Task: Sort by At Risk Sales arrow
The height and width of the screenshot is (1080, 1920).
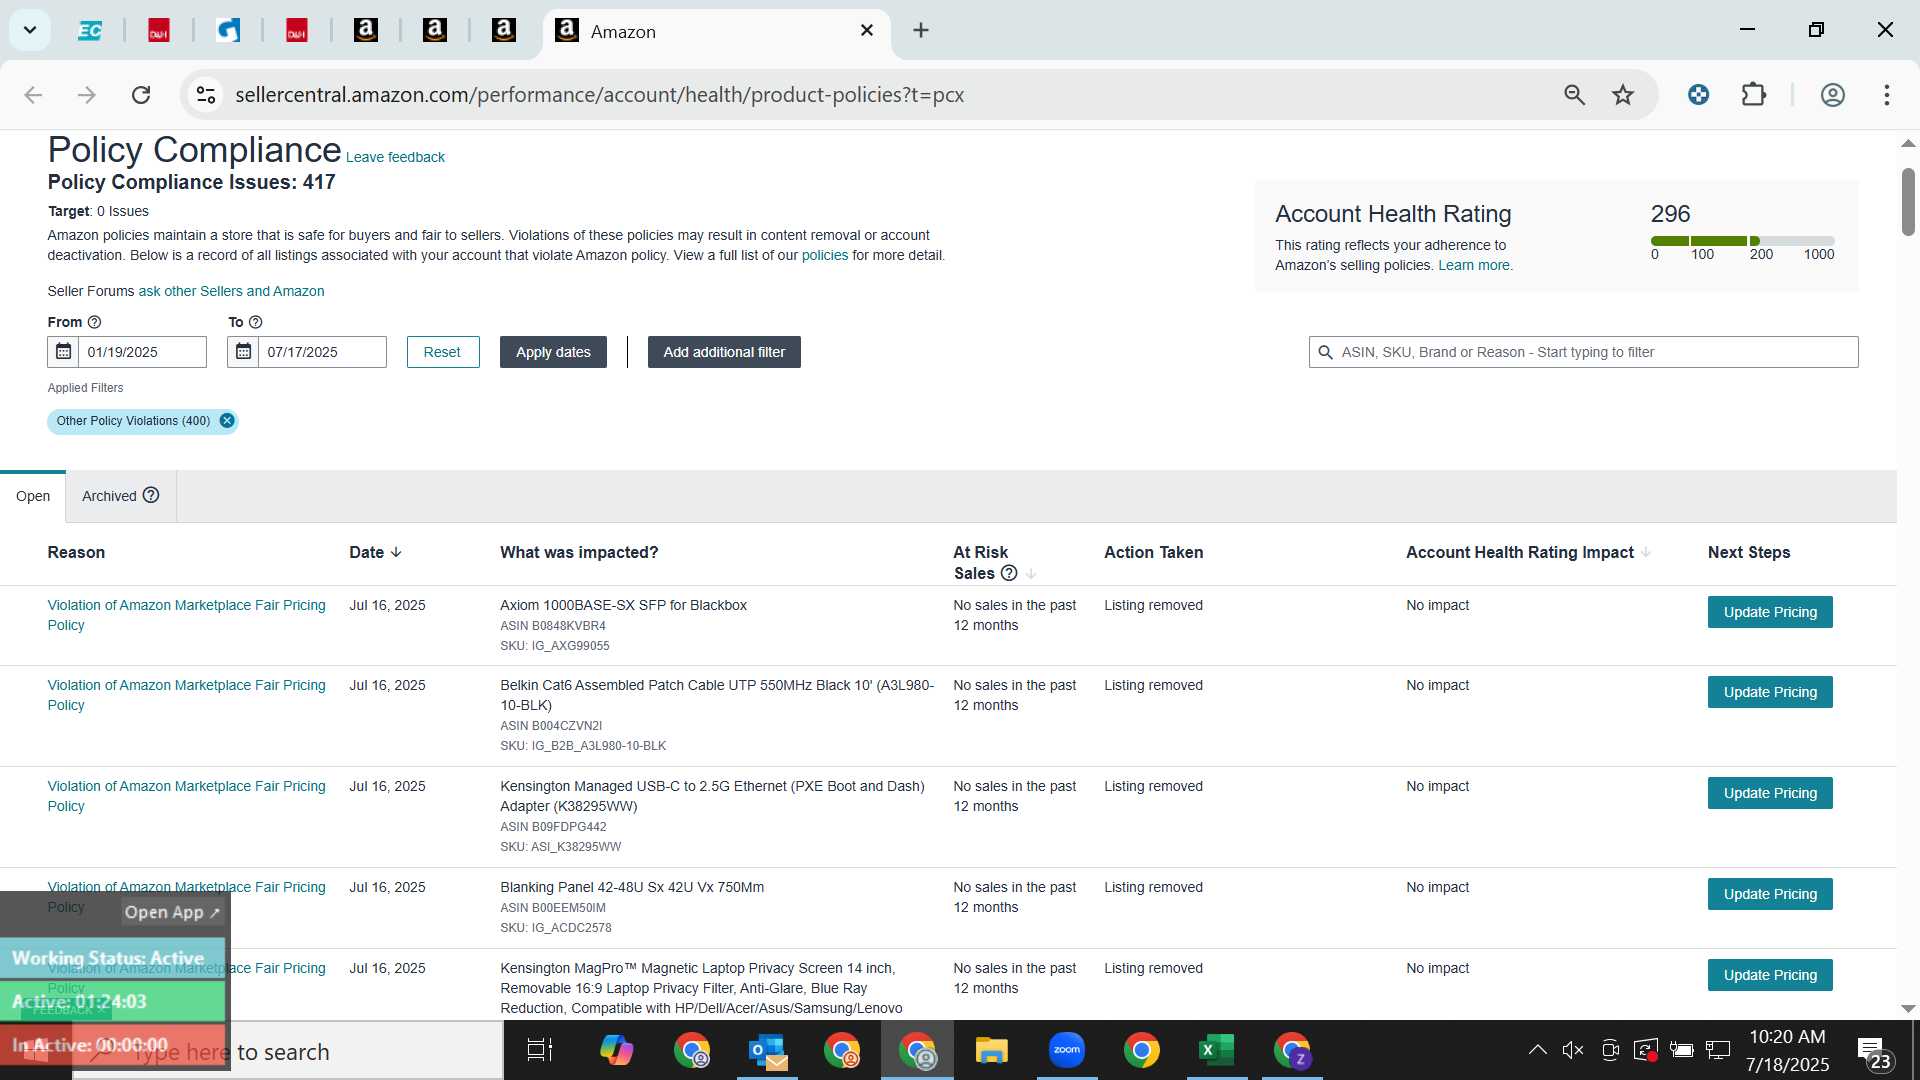Action: 1031,573
